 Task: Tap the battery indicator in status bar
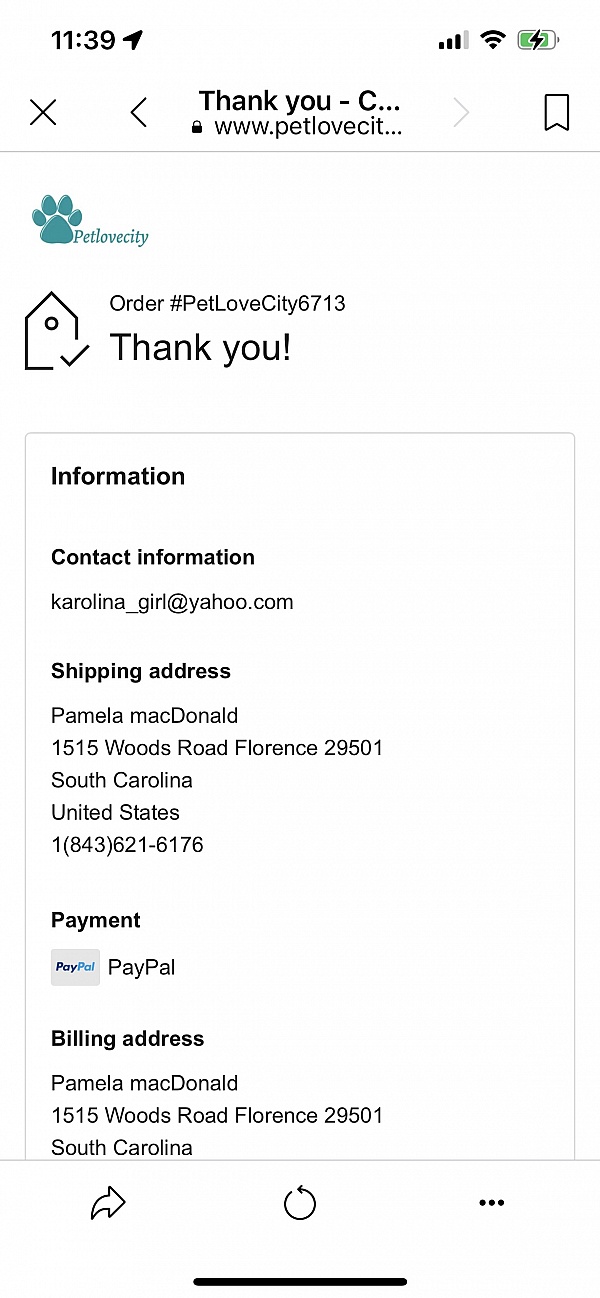tap(538, 40)
